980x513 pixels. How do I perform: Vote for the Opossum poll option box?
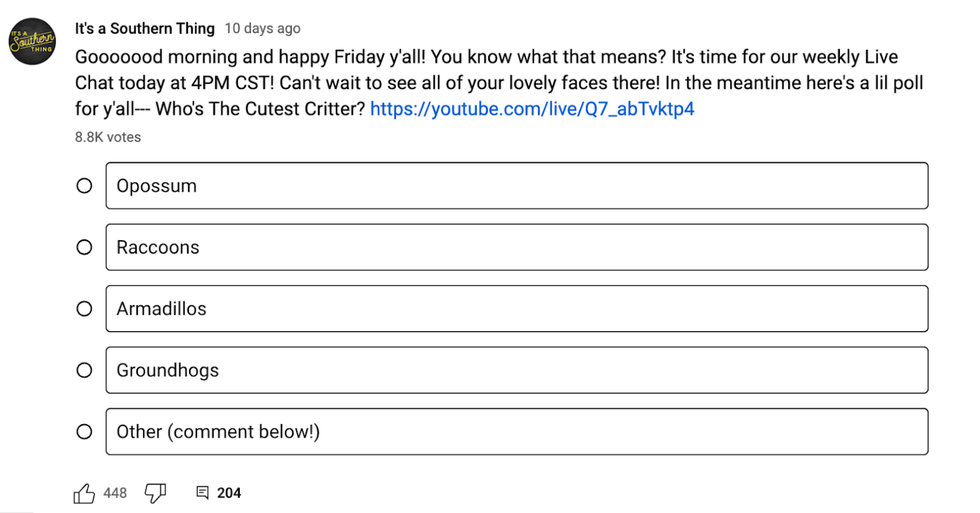pyautogui.click(x=516, y=186)
